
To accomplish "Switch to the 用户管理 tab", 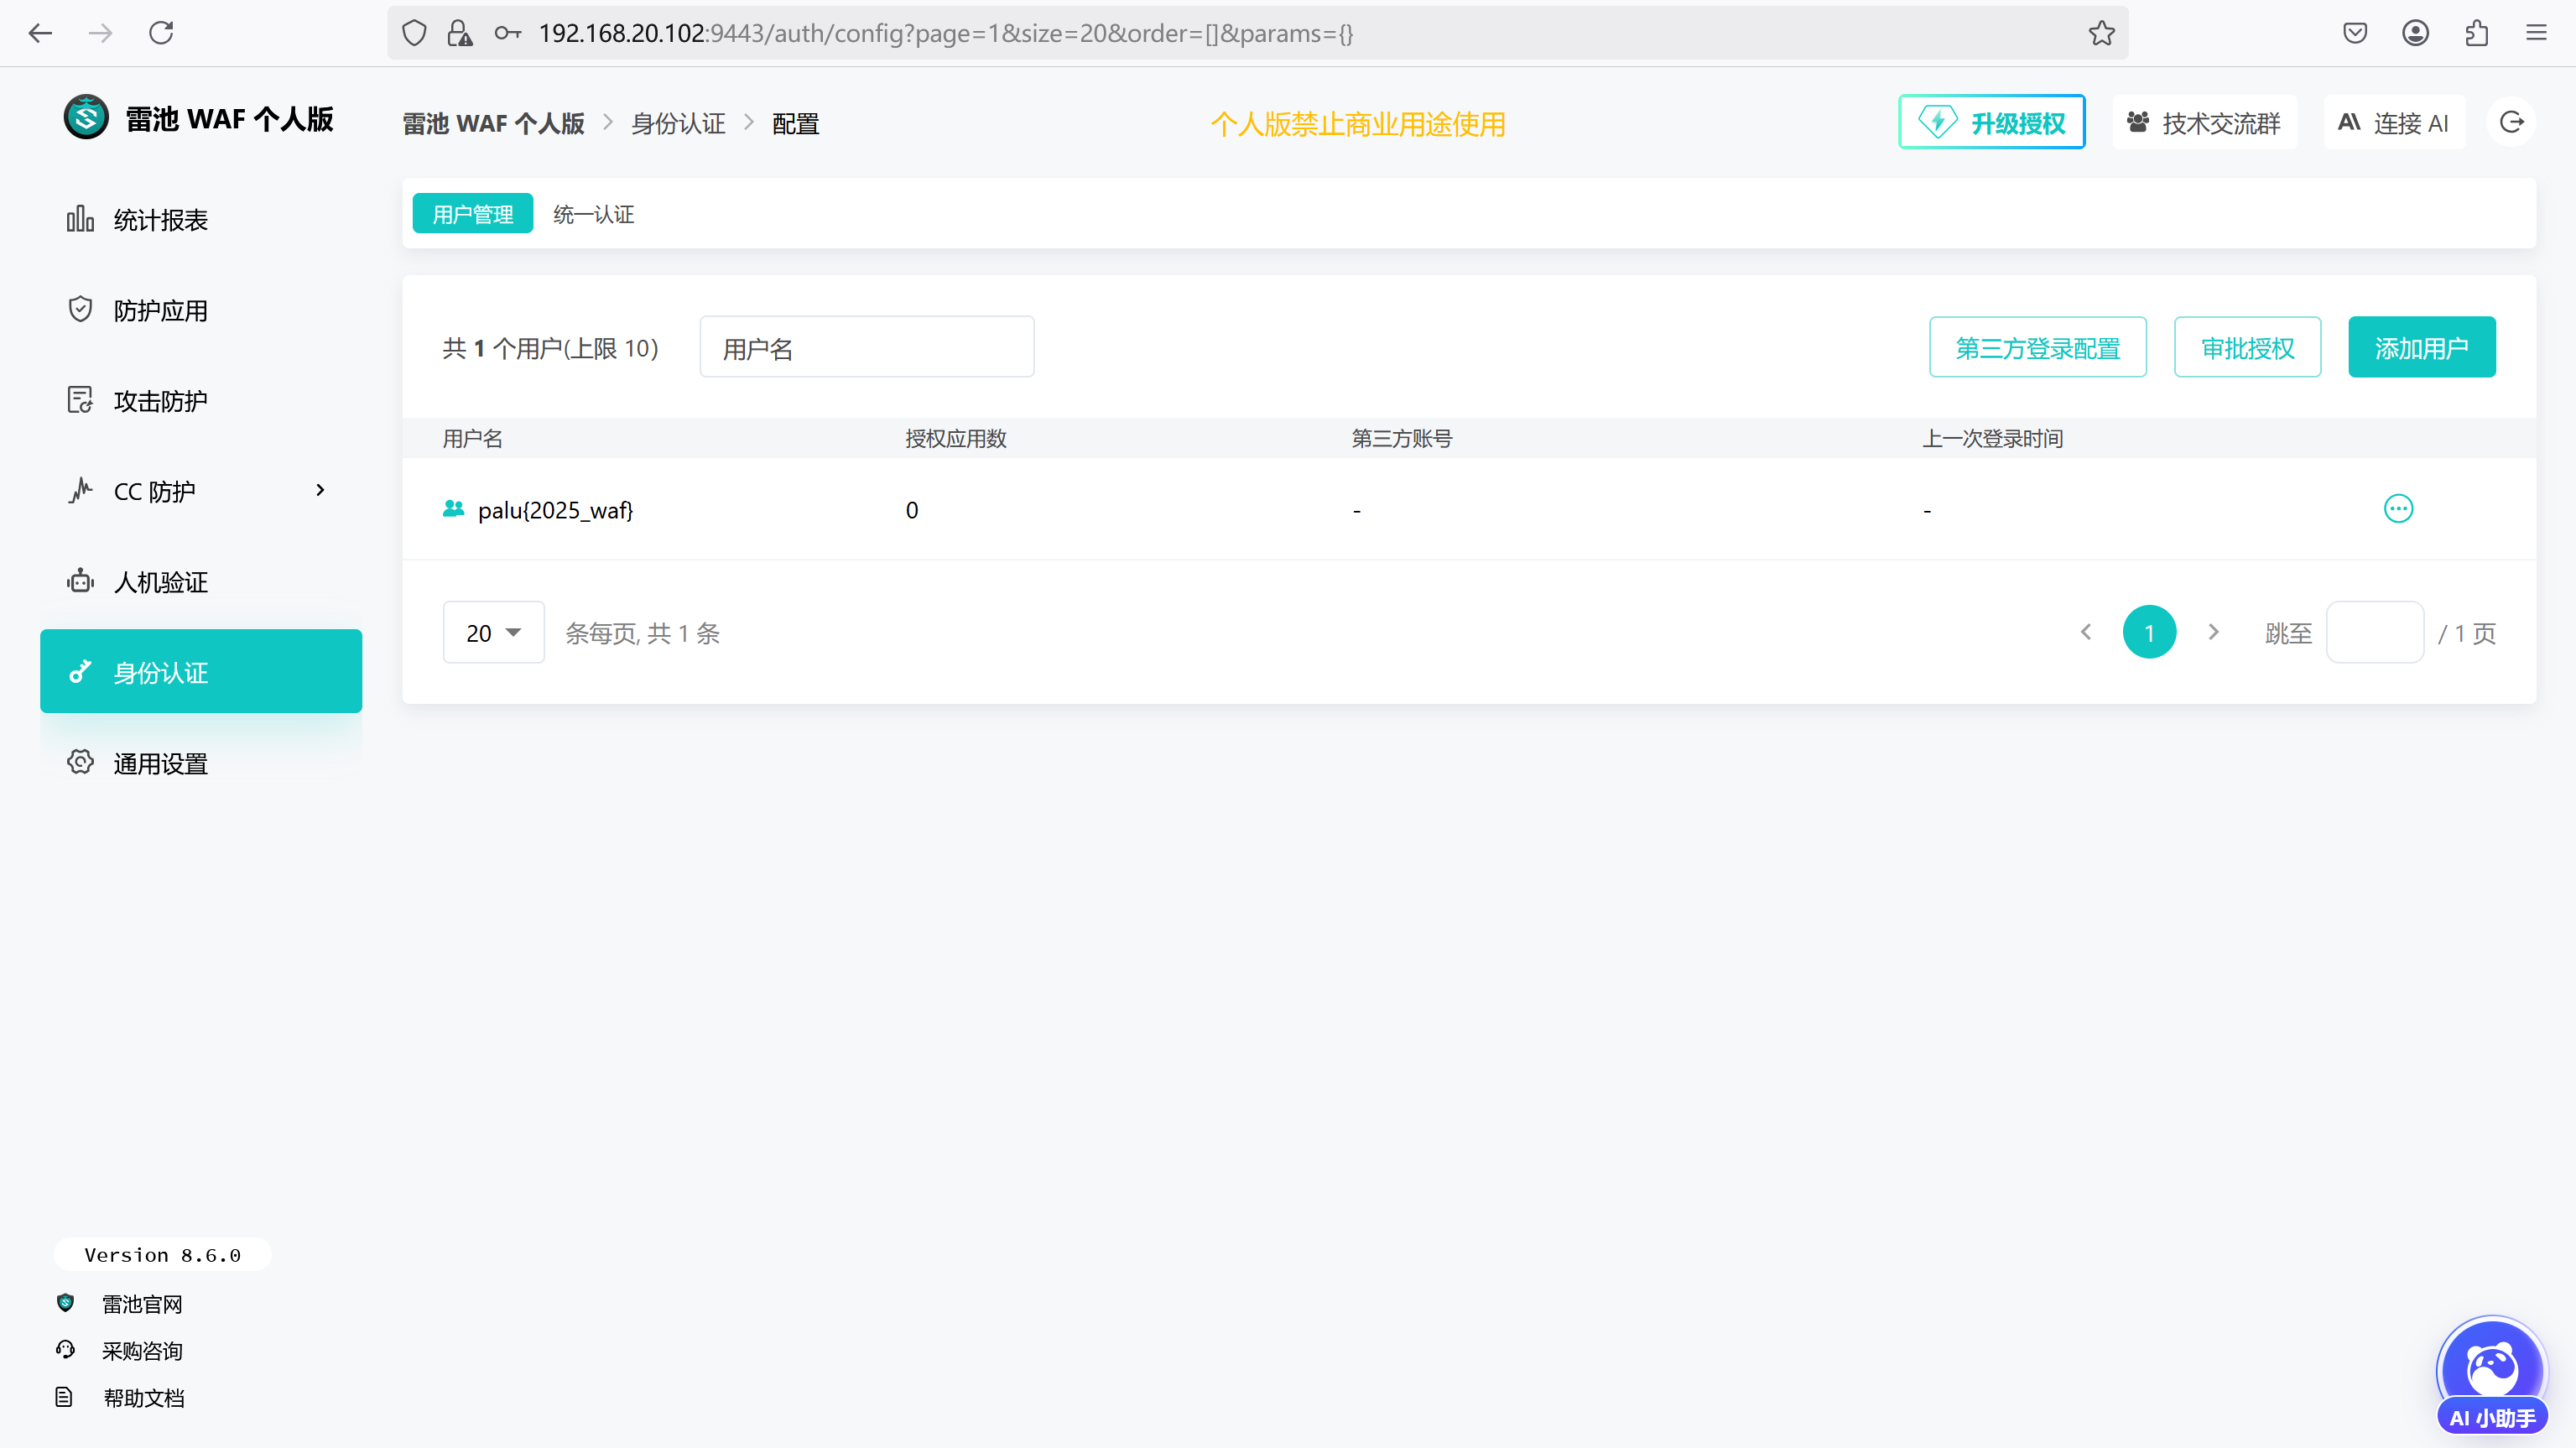I will (x=472, y=214).
